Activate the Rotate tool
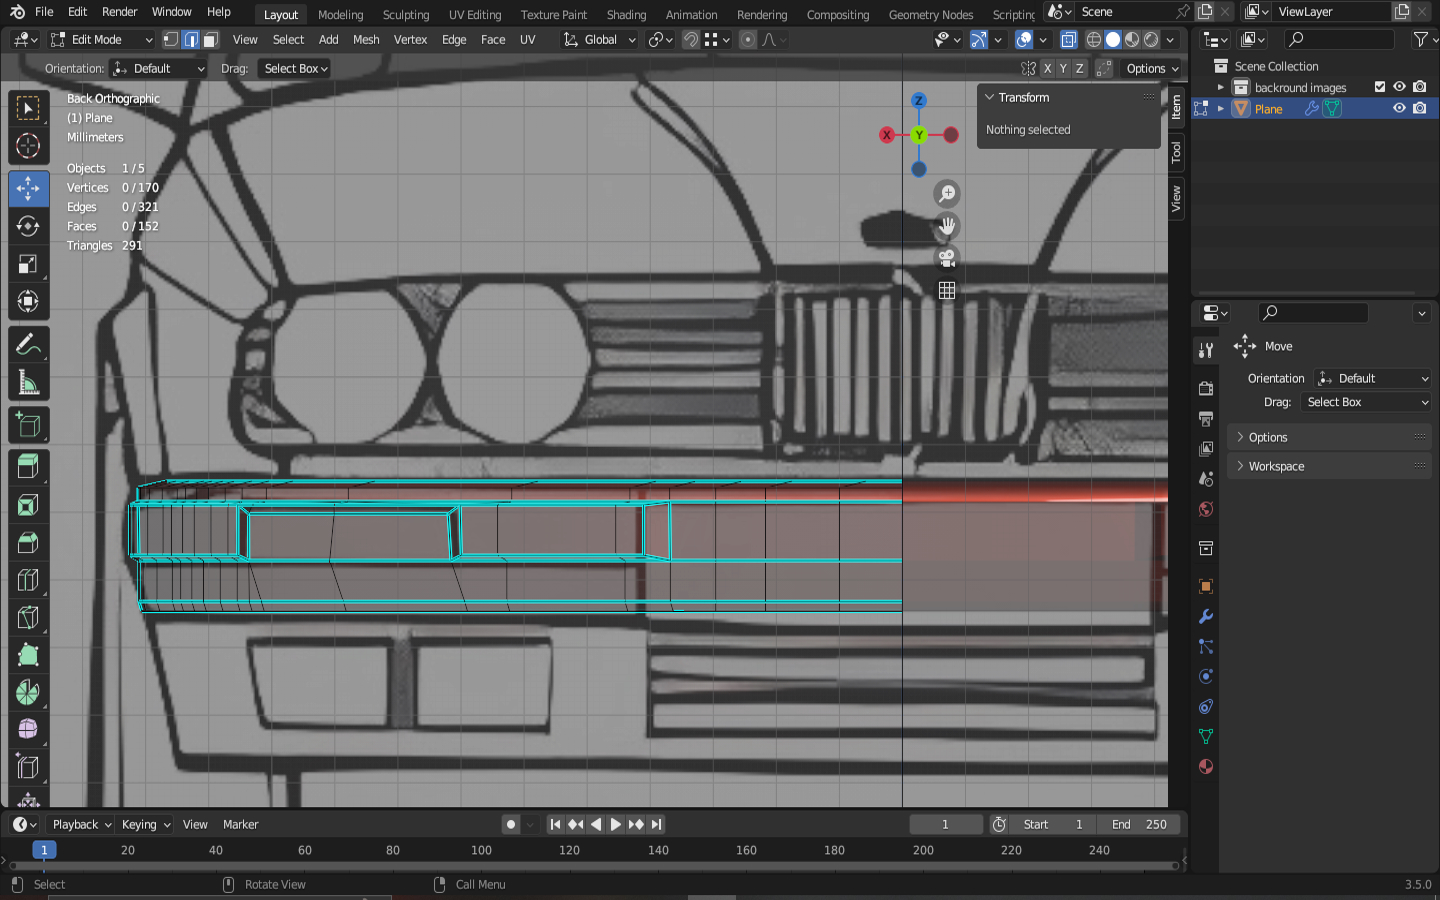 pyautogui.click(x=28, y=226)
